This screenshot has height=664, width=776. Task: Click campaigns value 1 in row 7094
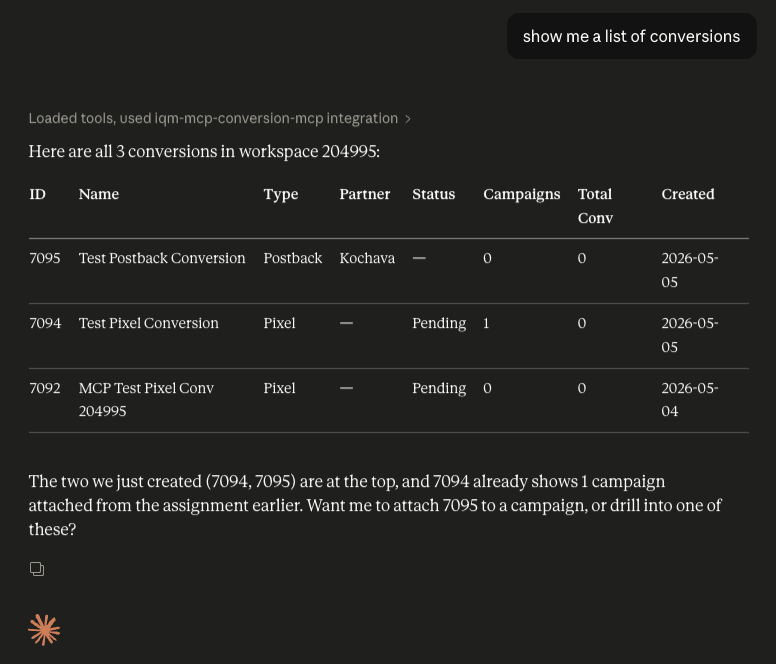coord(486,323)
